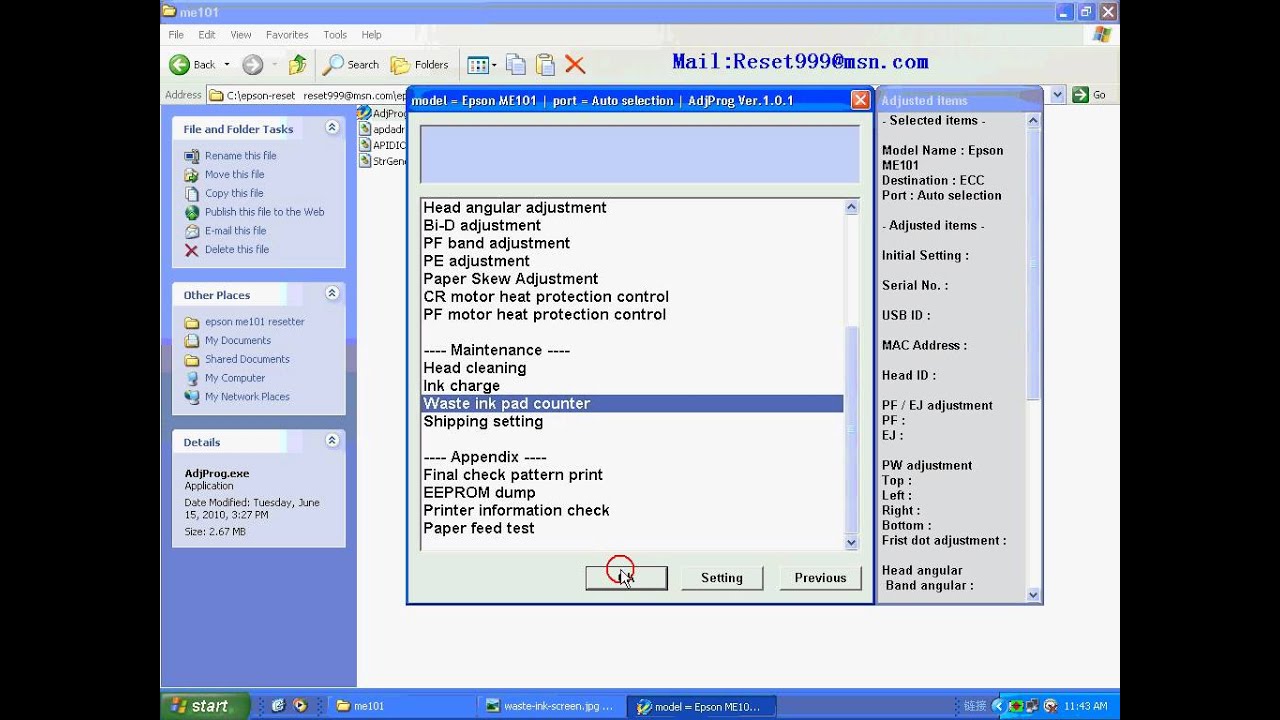The width and height of the screenshot is (1280, 720).
Task: Click Move this file task
Action: click(234, 175)
